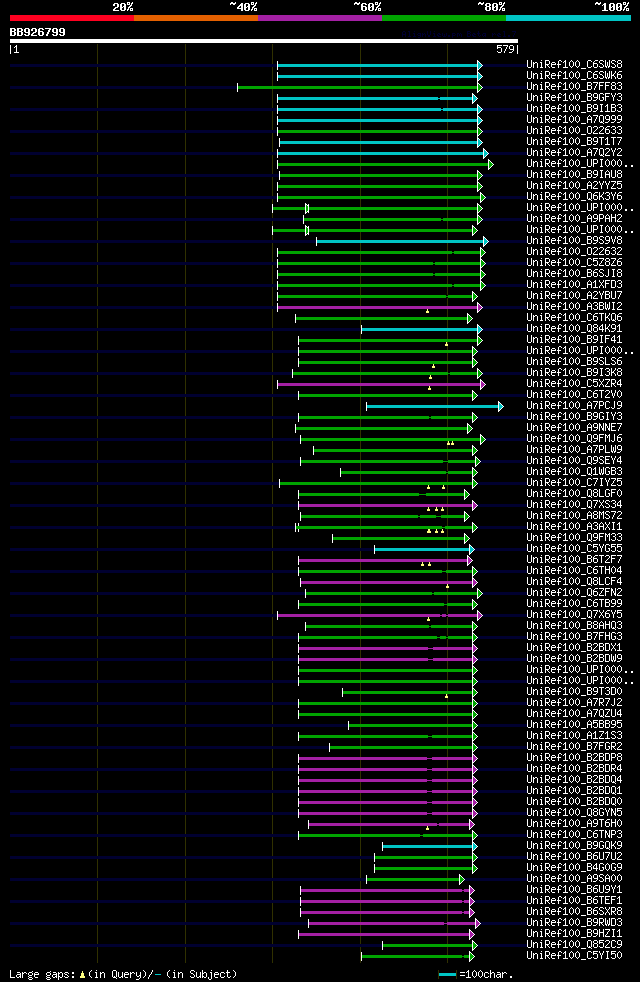The image size is (640, 982).
Task: Click the short cyan bar for Q84K91
Action: pos(421,329)
